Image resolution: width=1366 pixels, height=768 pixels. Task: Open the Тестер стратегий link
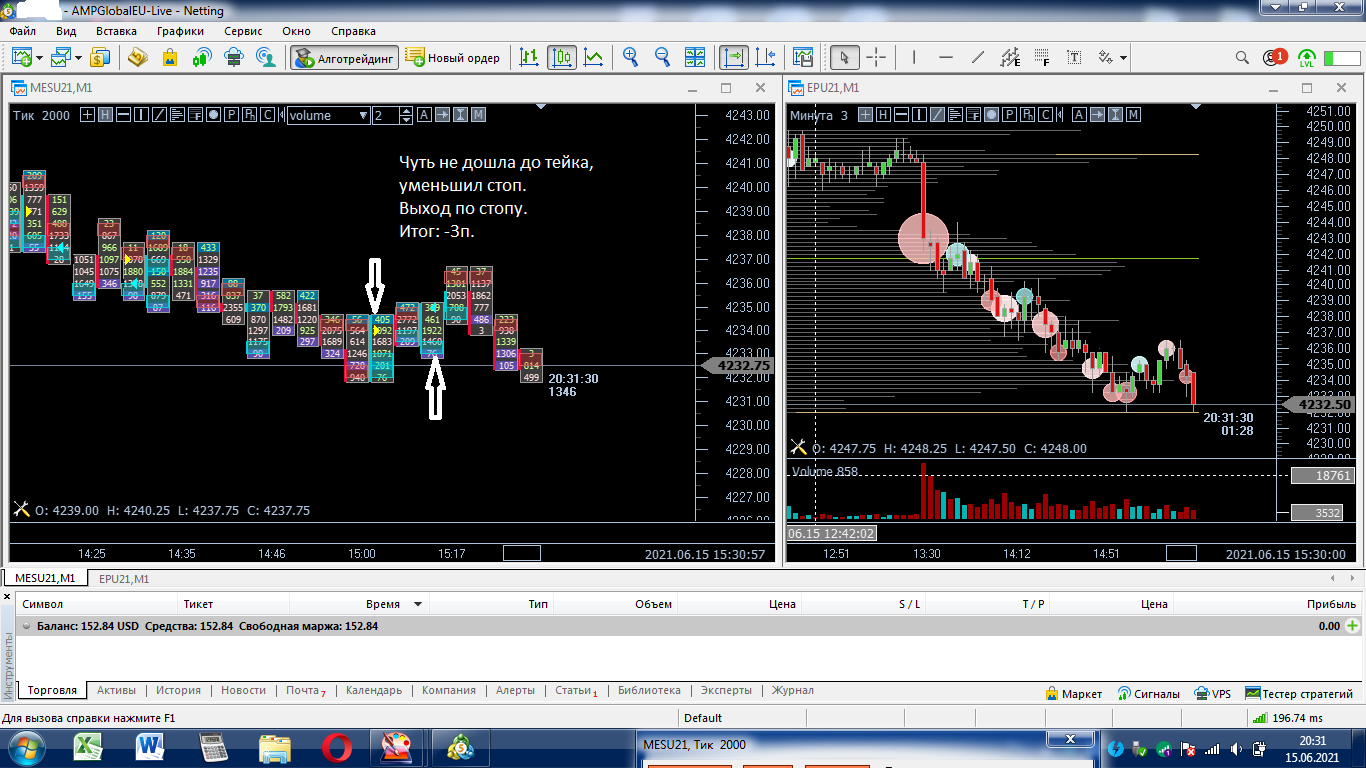click(x=1299, y=693)
